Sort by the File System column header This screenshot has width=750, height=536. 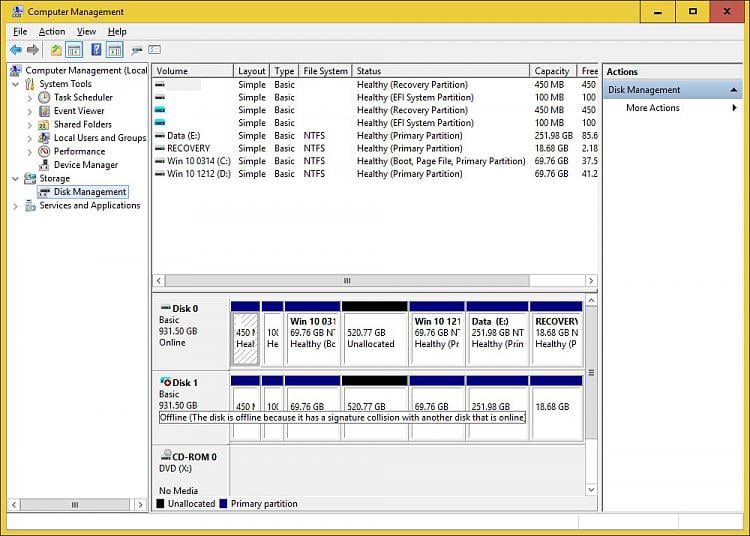coord(325,71)
